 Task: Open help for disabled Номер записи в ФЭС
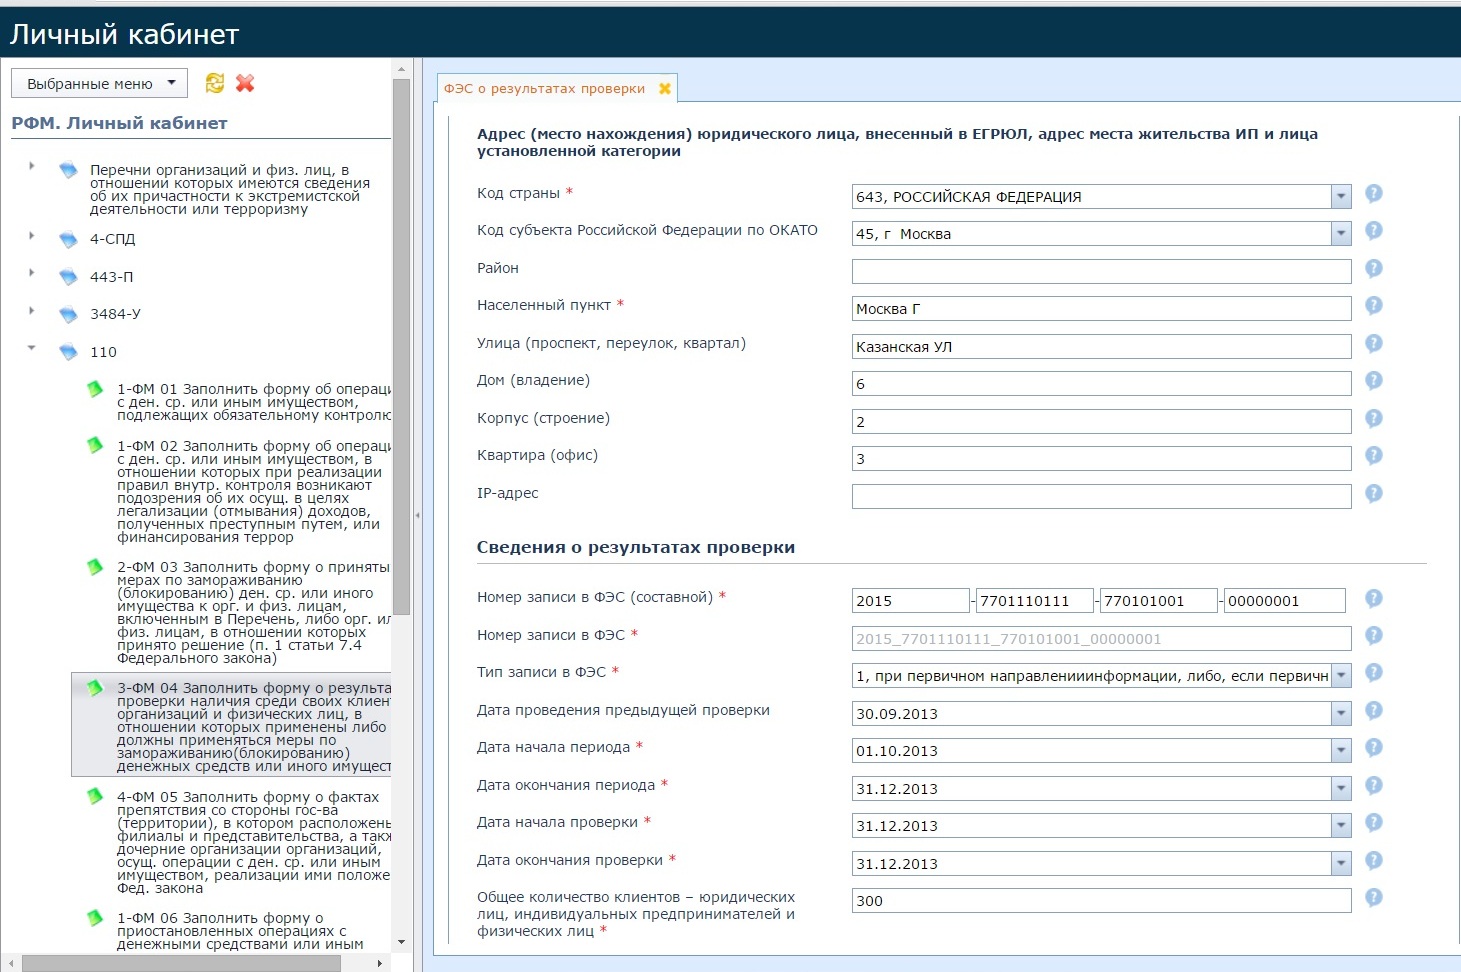coord(1374,635)
